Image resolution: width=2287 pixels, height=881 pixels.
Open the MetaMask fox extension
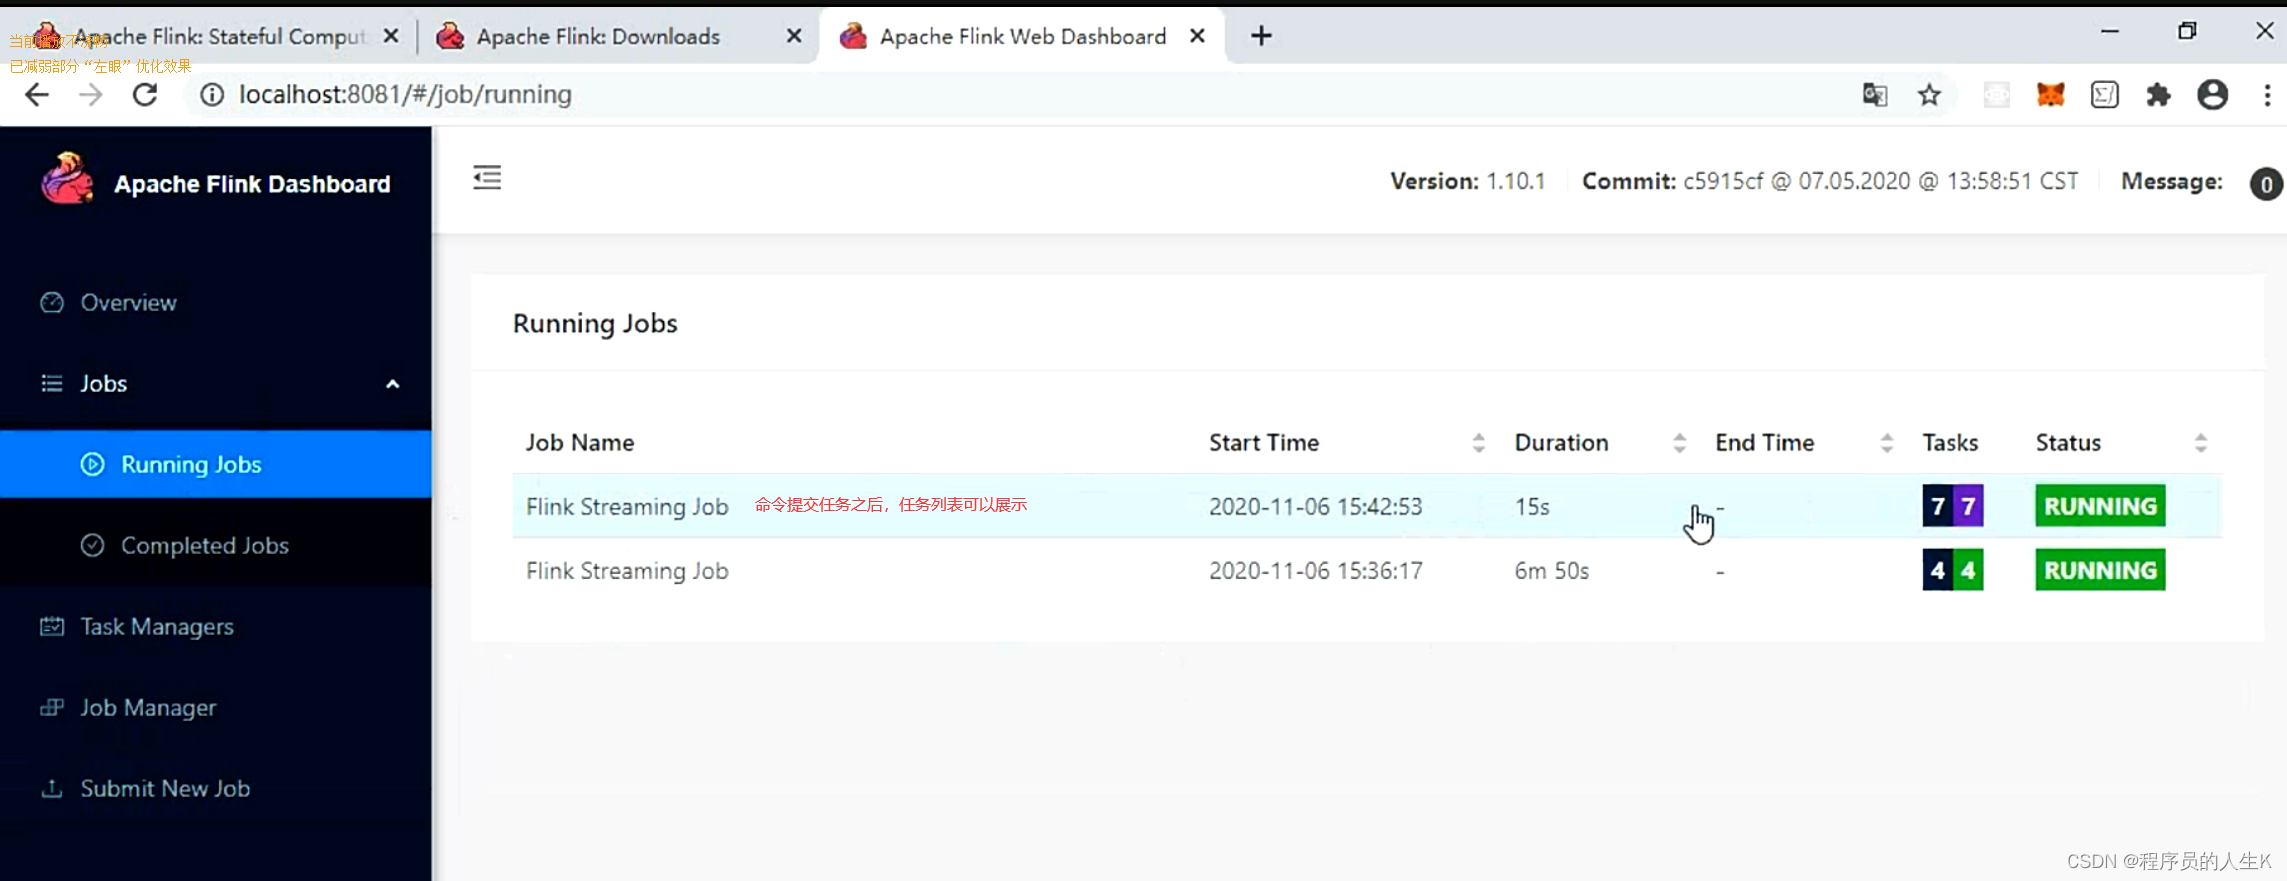tap(2051, 95)
